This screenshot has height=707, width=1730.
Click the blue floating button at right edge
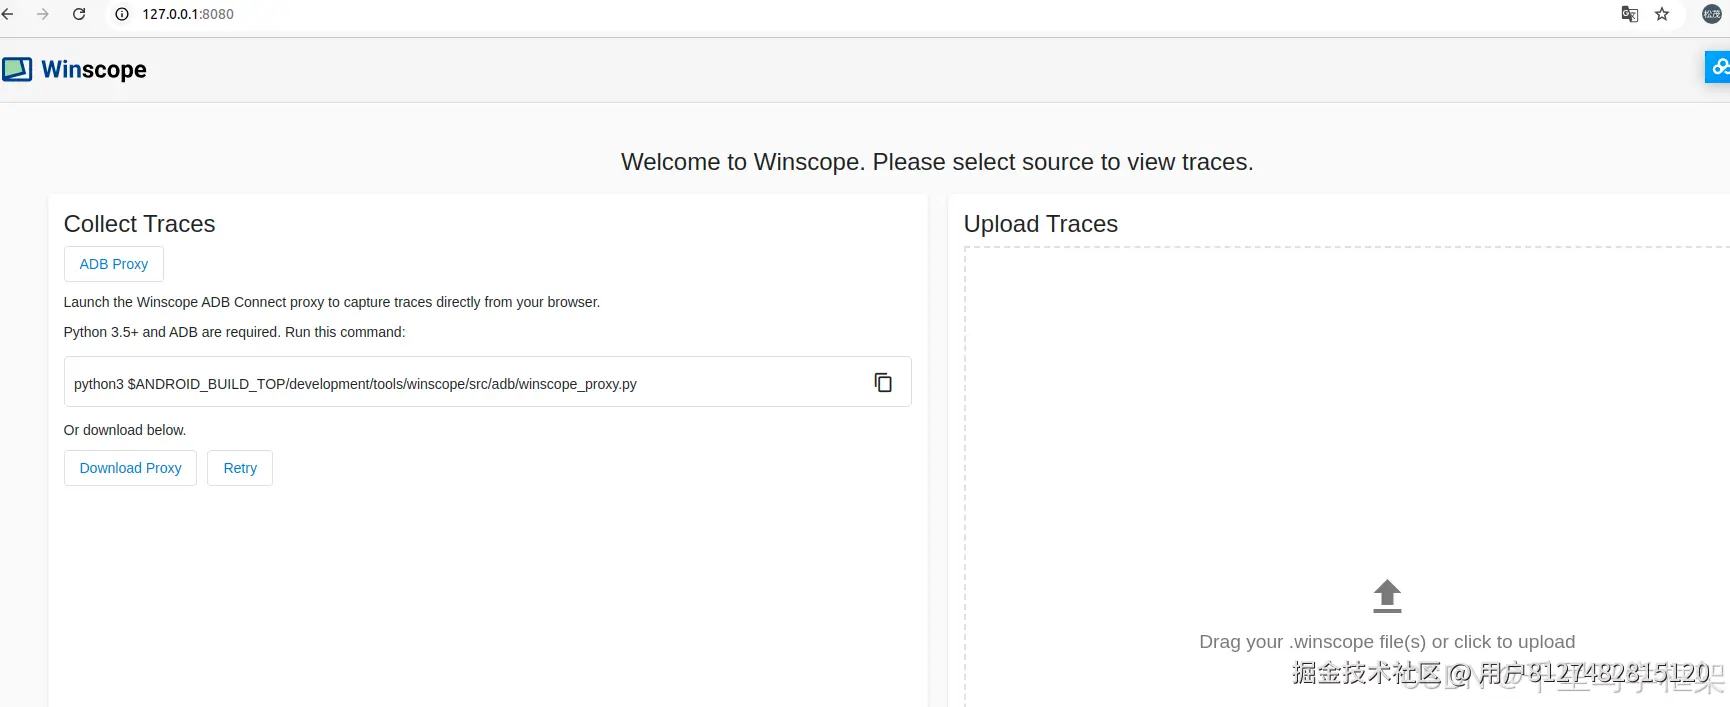[x=1718, y=67]
